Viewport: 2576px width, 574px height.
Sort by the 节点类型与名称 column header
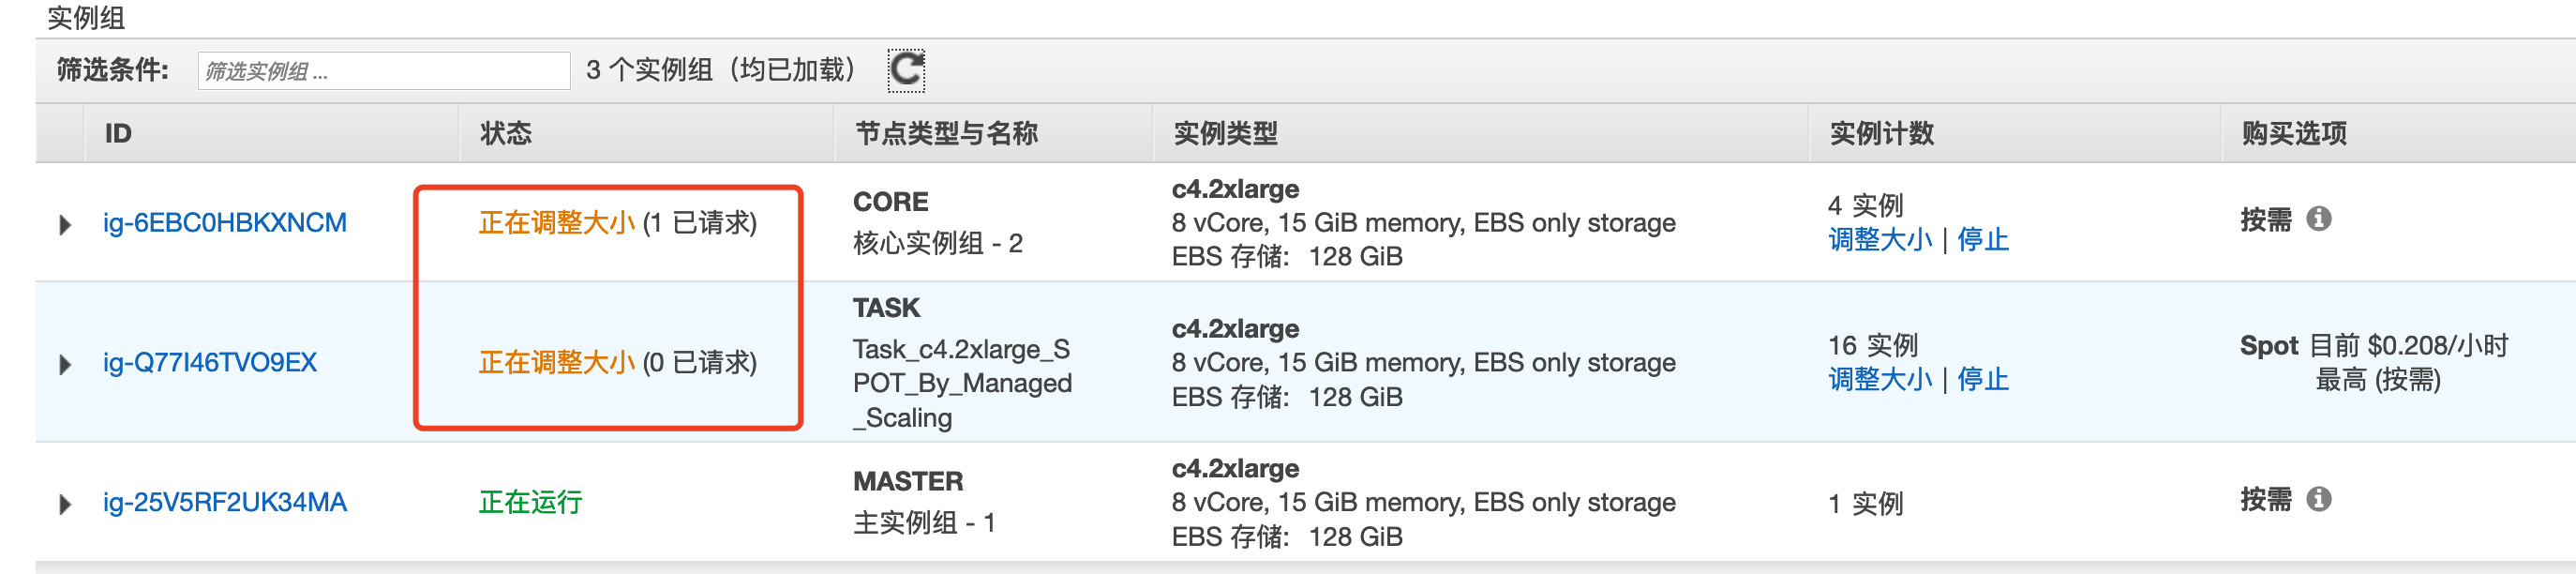(946, 133)
